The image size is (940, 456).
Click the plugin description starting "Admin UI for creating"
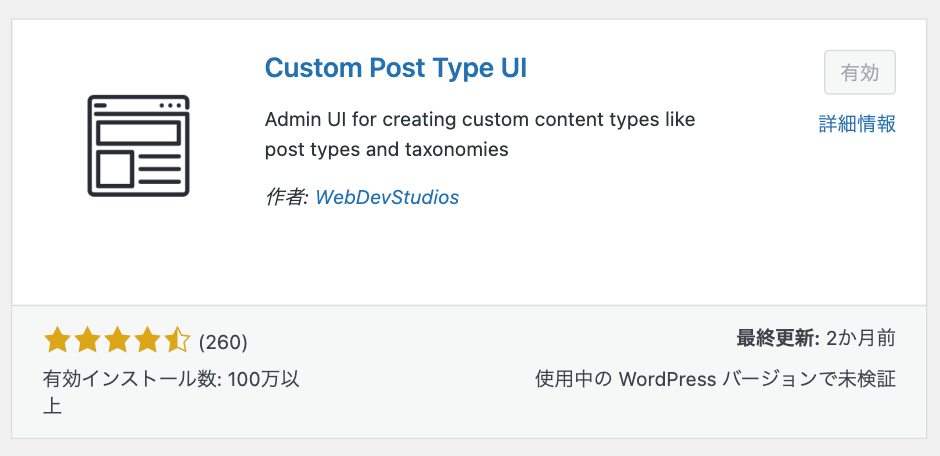(480, 134)
